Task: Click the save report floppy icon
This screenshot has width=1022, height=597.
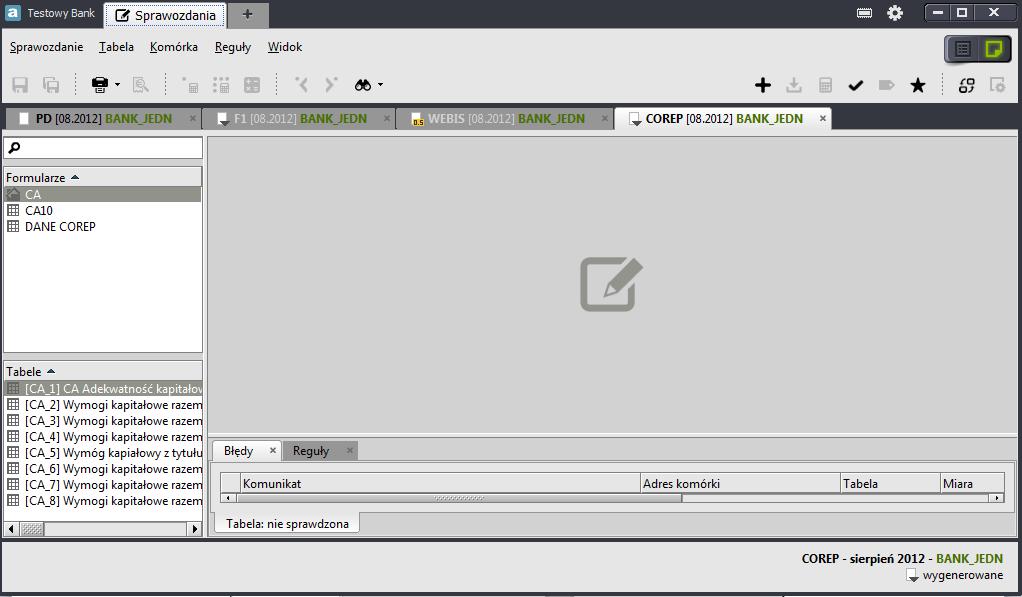Action: [x=20, y=85]
